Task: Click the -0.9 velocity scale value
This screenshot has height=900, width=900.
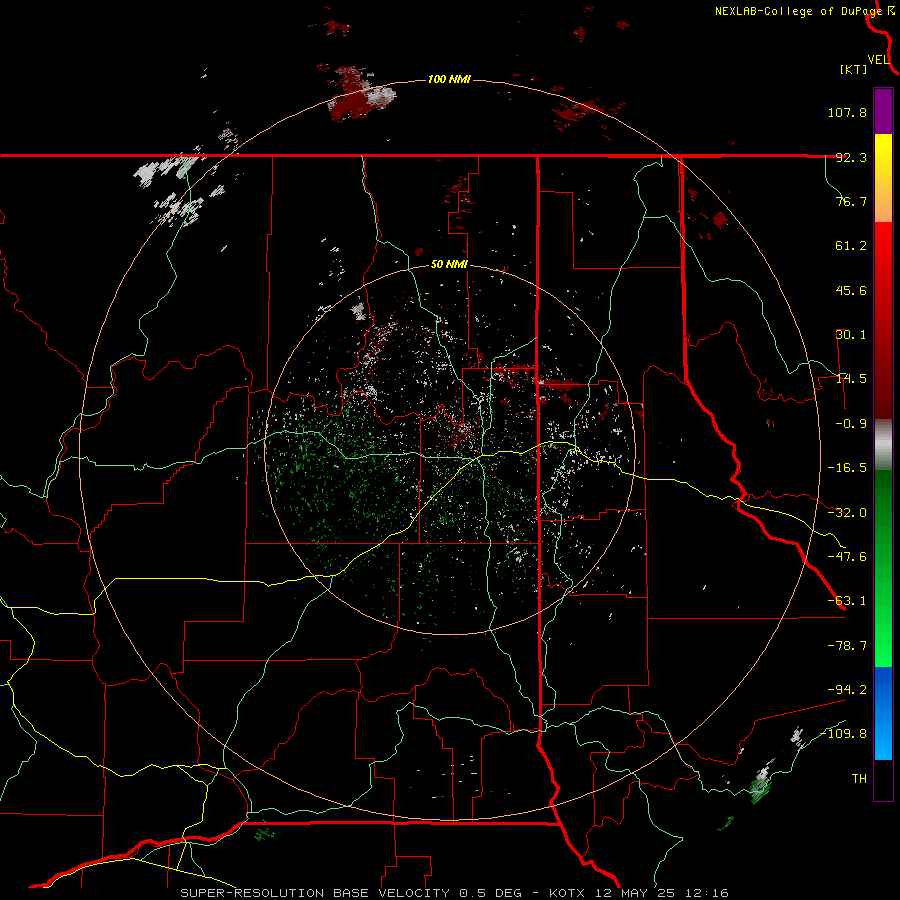Action: 851,424
